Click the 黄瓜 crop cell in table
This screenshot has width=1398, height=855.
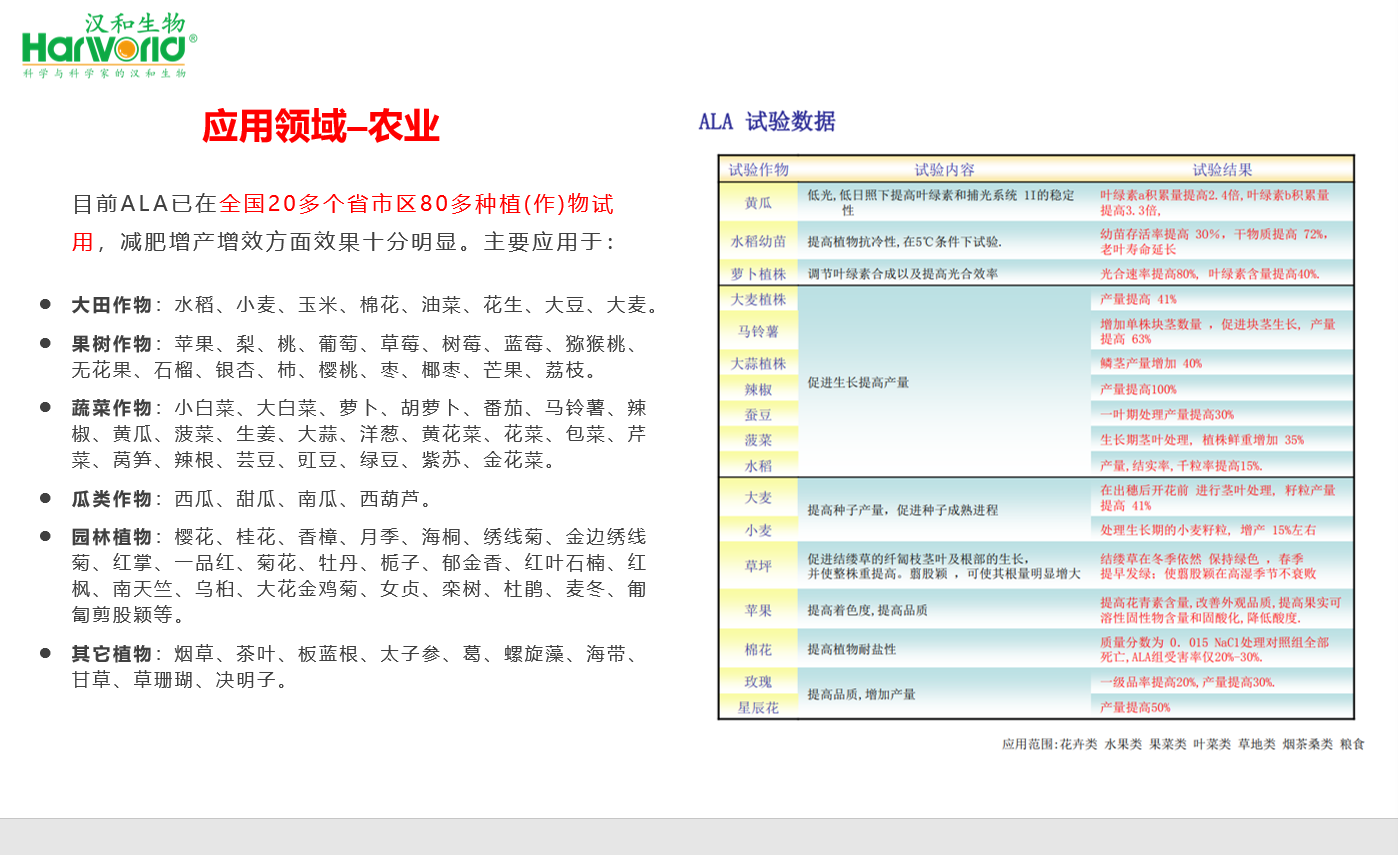pos(758,202)
